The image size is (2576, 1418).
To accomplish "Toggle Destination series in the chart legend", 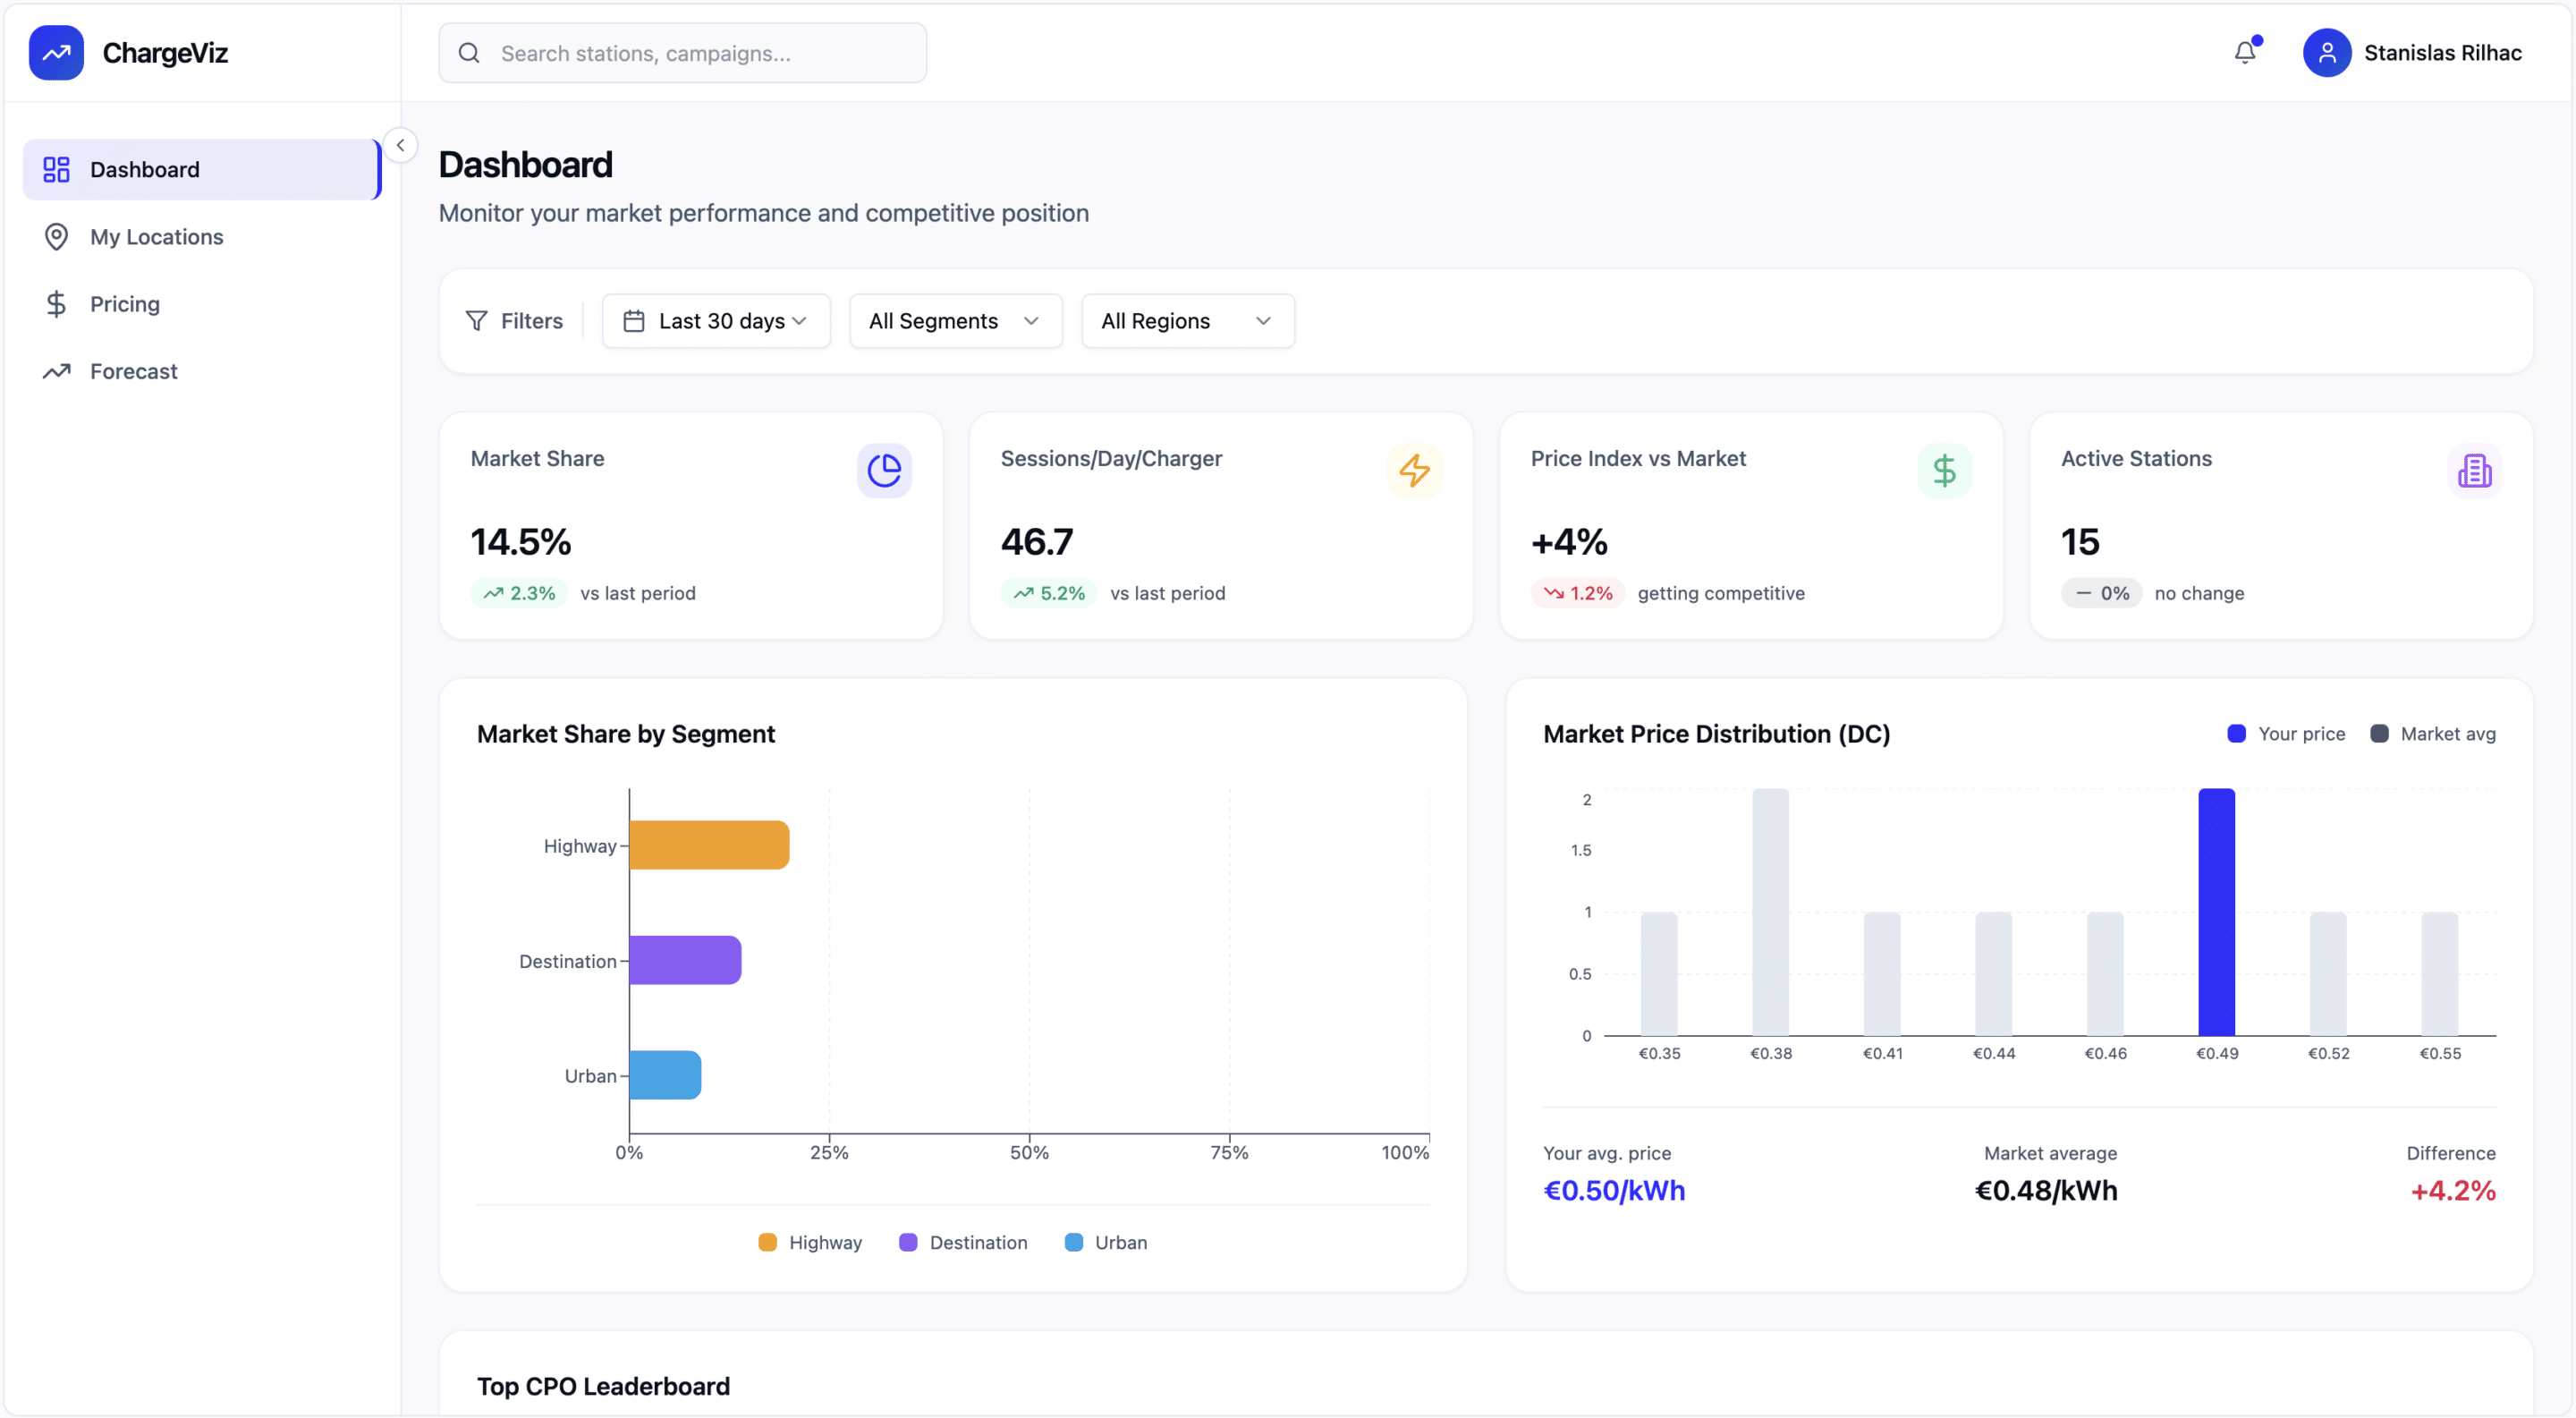I will [963, 1242].
